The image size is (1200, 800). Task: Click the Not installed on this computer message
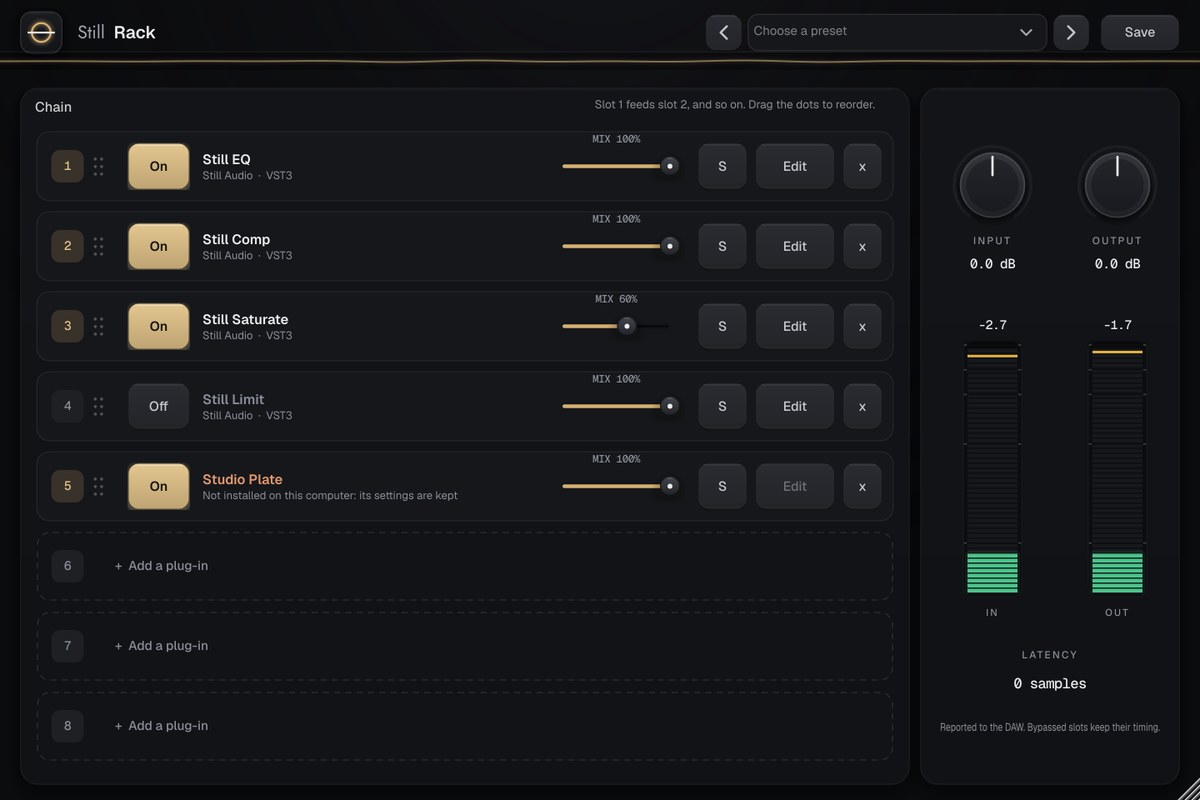tap(330, 495)
